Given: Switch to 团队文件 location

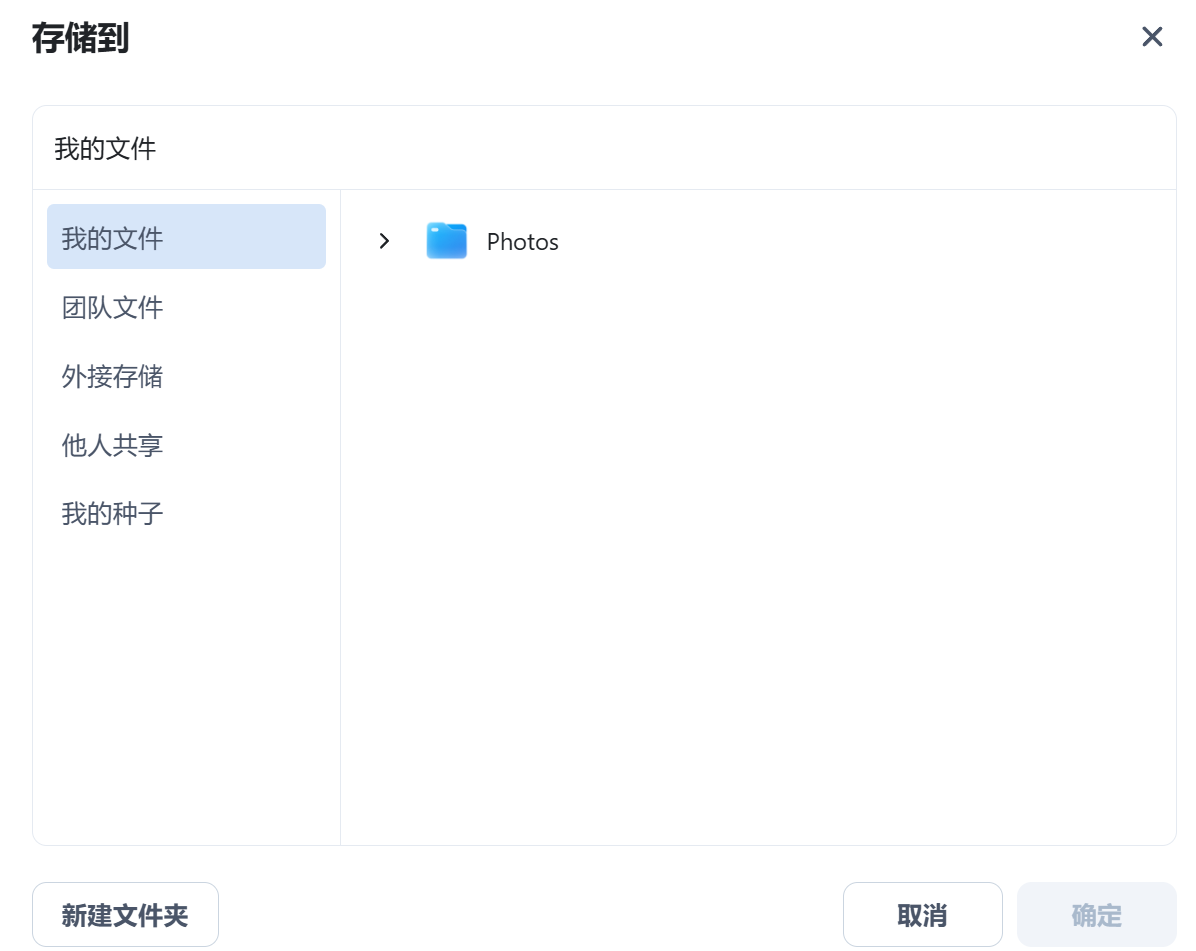Looking at the screenshot, I should click(113, 307).
